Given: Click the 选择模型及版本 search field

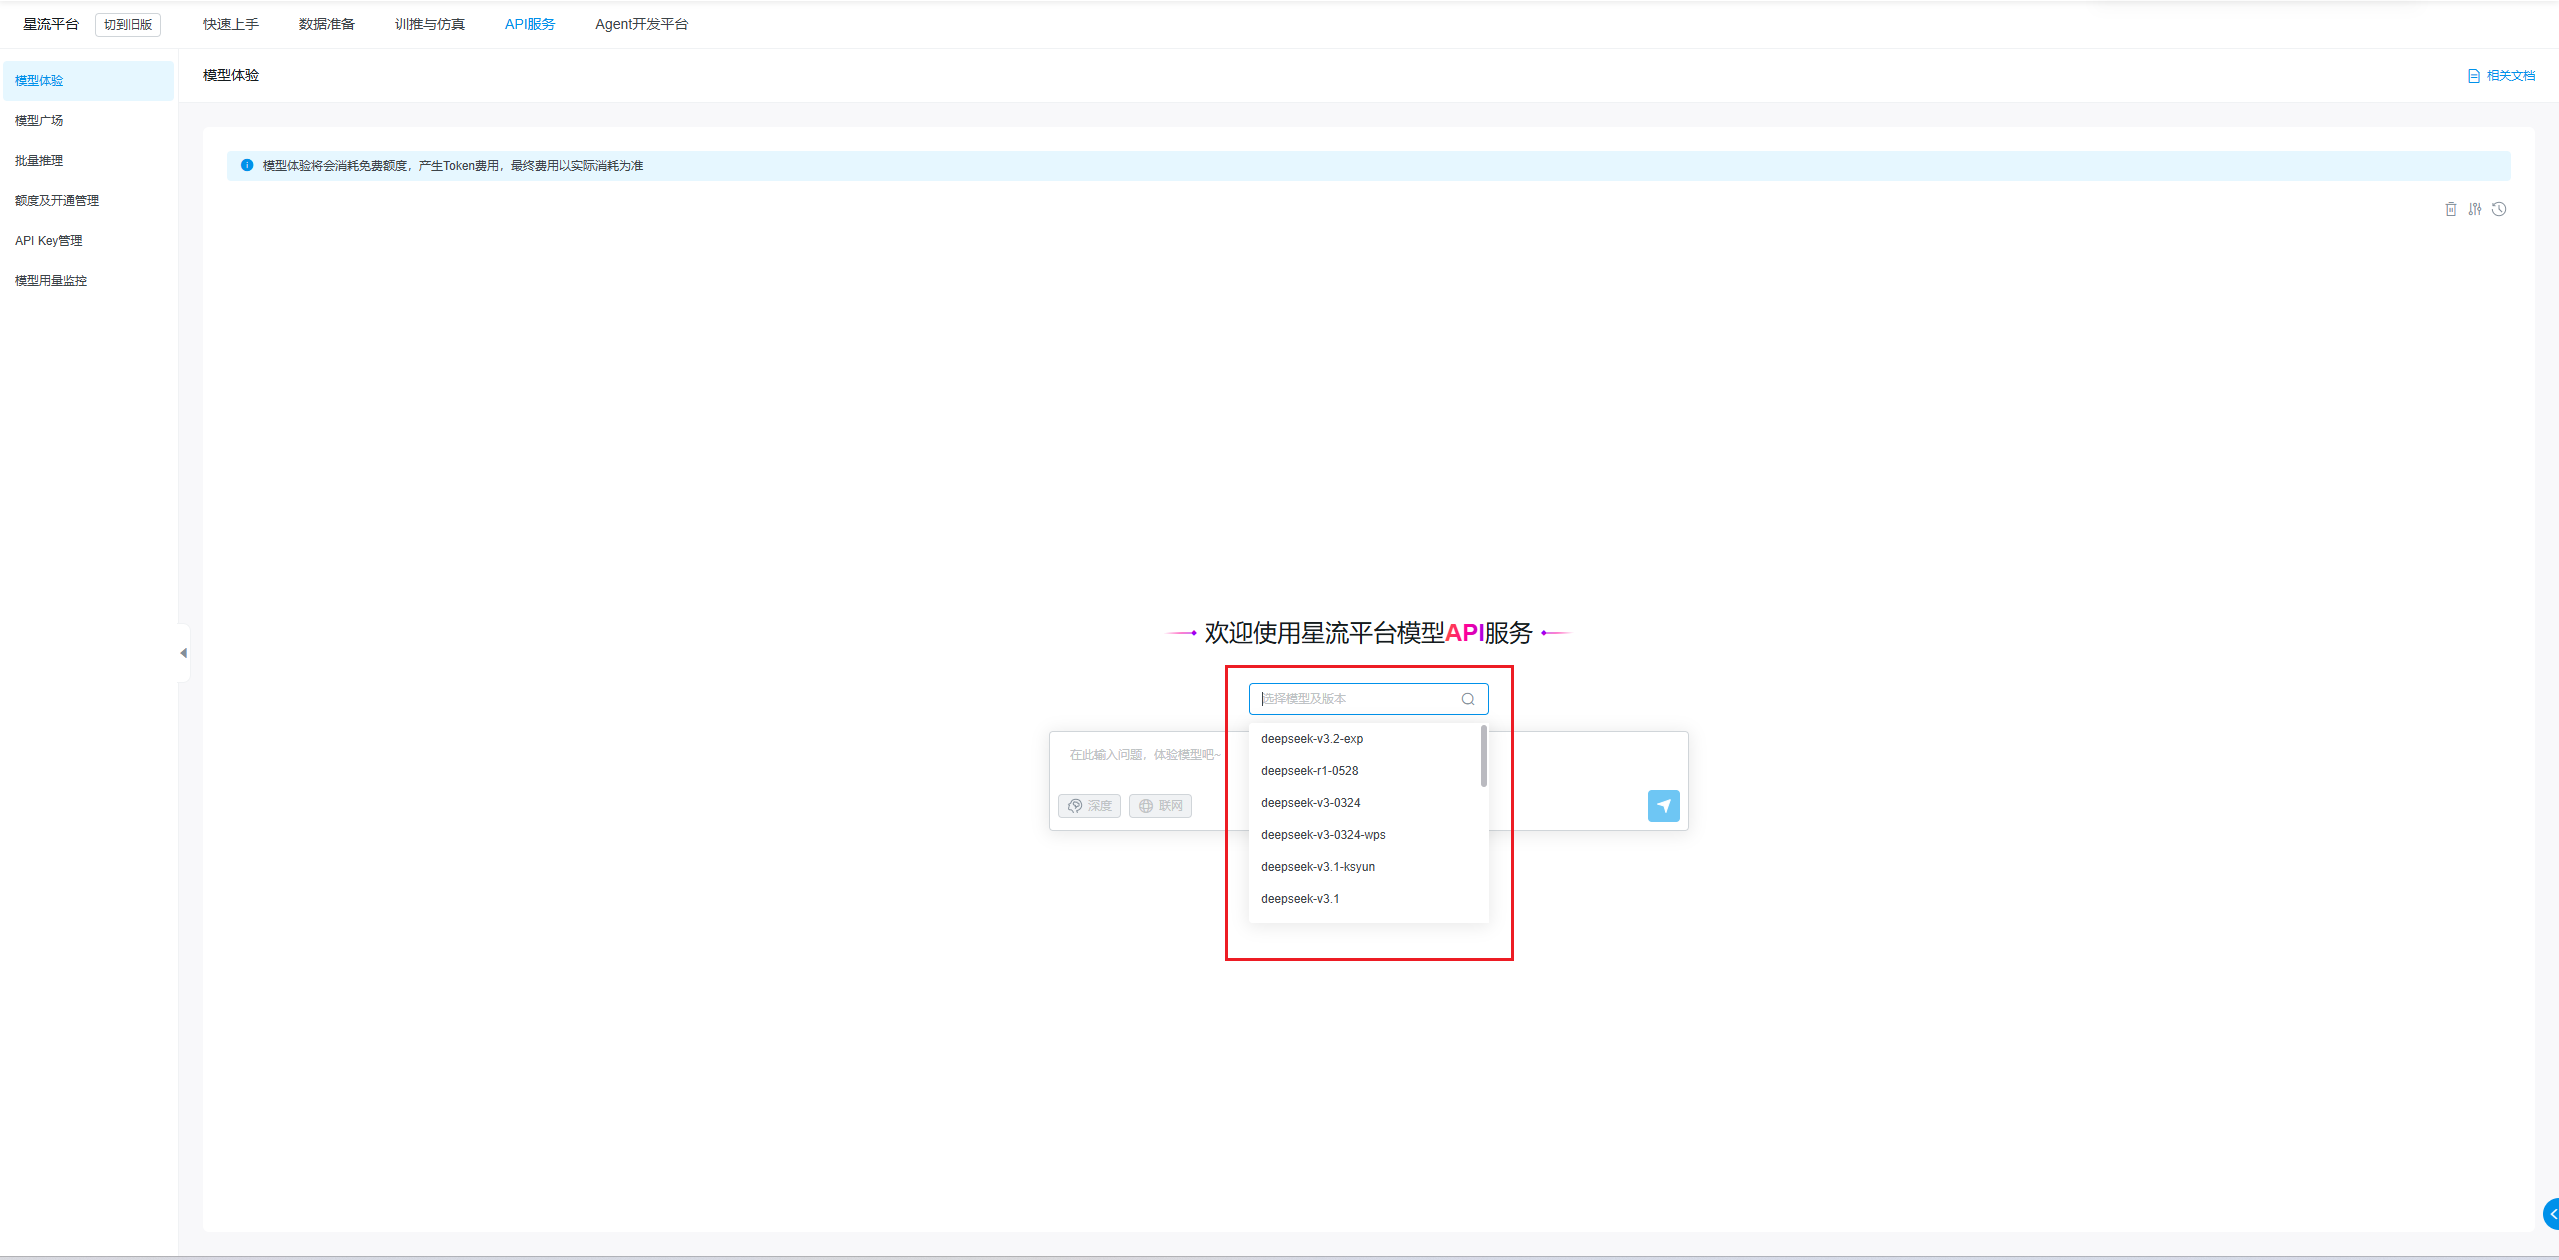Looking at the screenshot, I should [x=1355, y=699].
